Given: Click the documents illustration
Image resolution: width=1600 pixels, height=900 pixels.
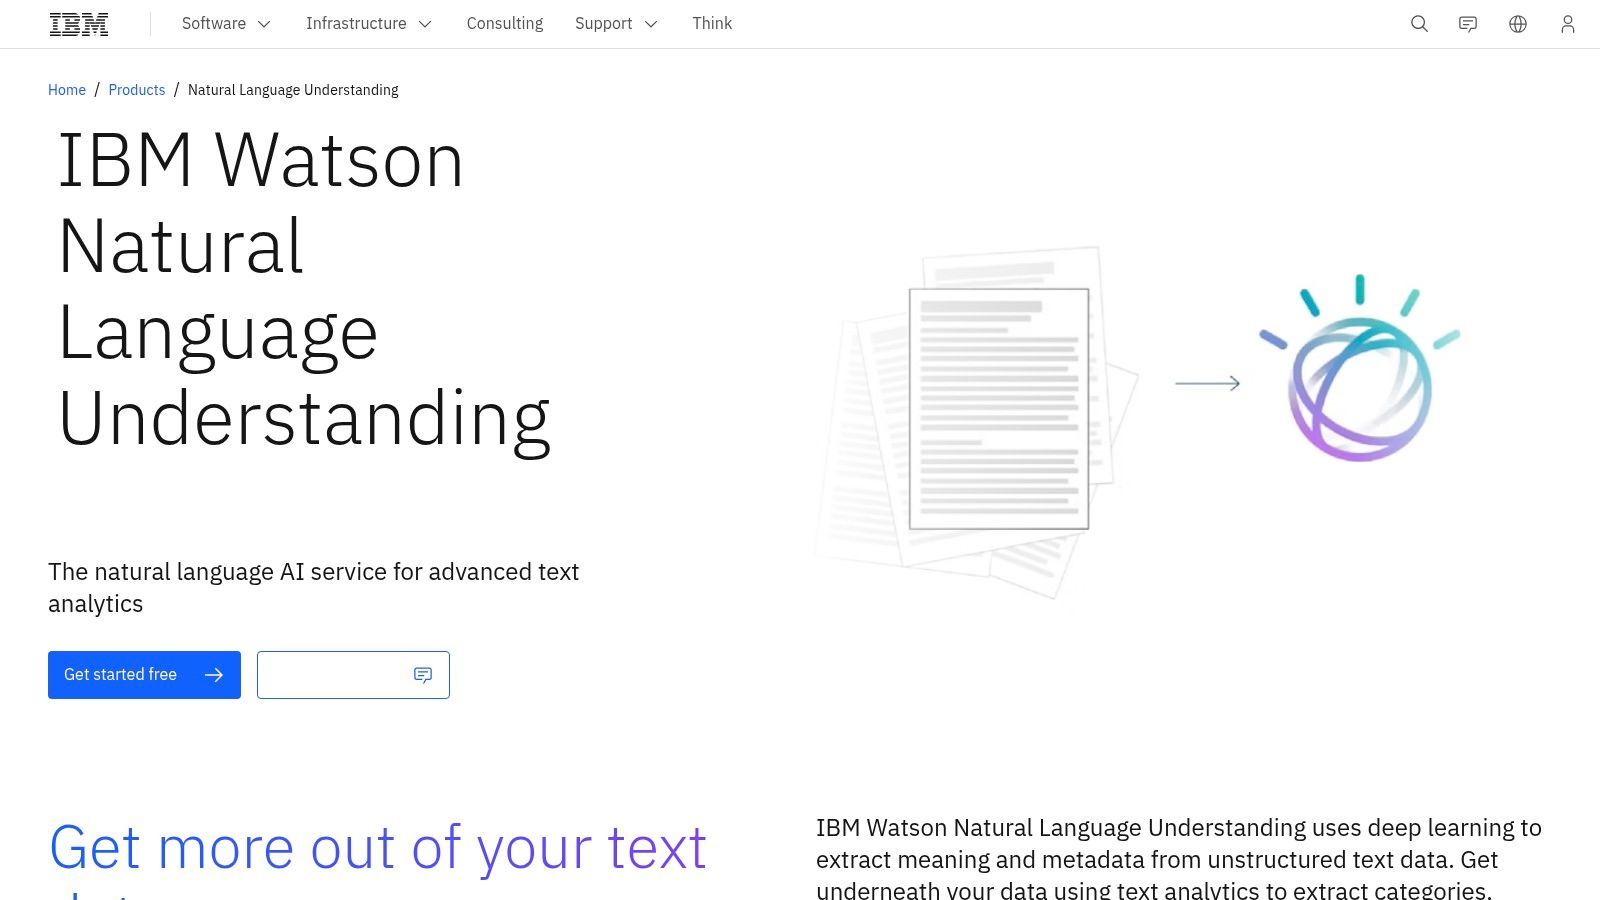Looking at the screenshot, I should [977, 422].
